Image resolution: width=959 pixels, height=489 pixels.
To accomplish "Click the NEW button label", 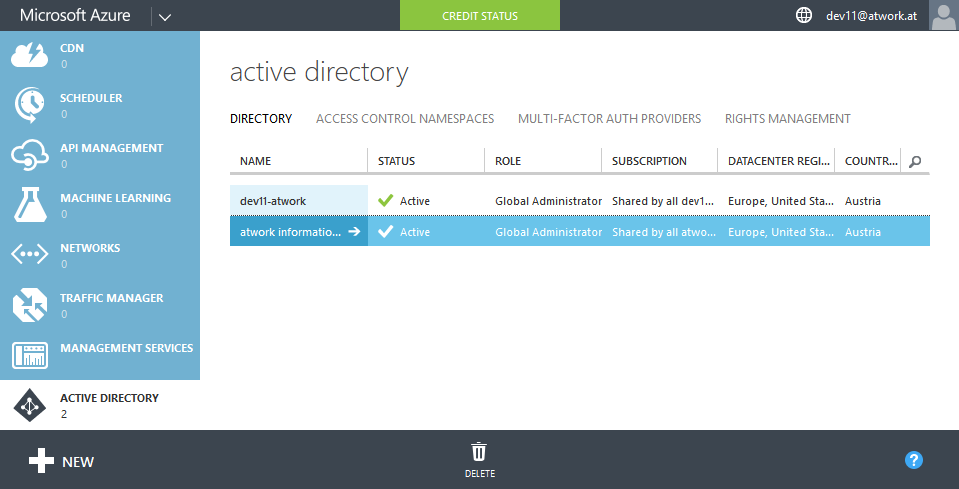I will click(x=78, y=461).
